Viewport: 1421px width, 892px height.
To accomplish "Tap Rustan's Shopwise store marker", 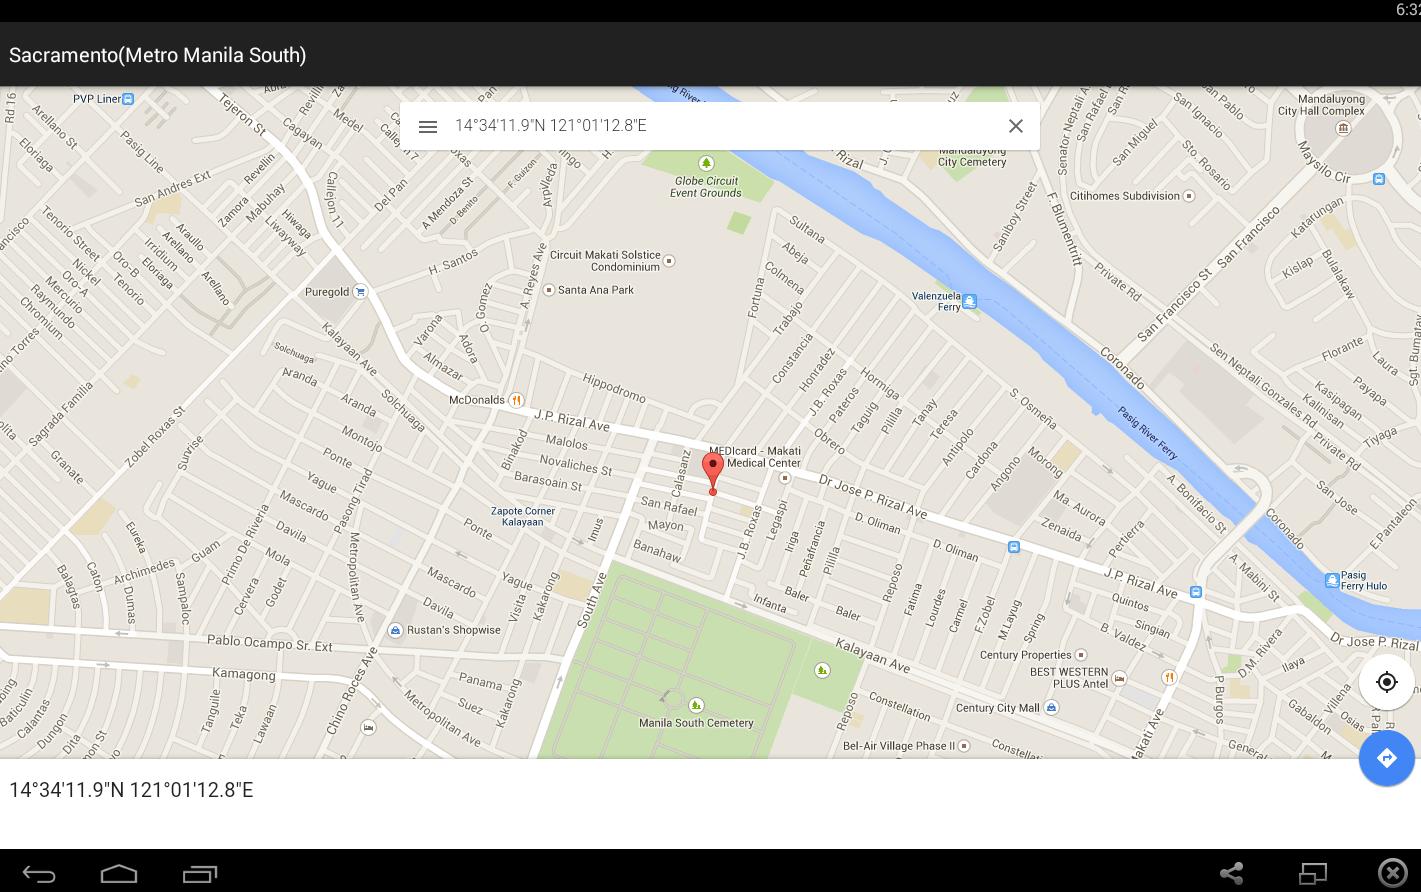I will tap(396, 630).
